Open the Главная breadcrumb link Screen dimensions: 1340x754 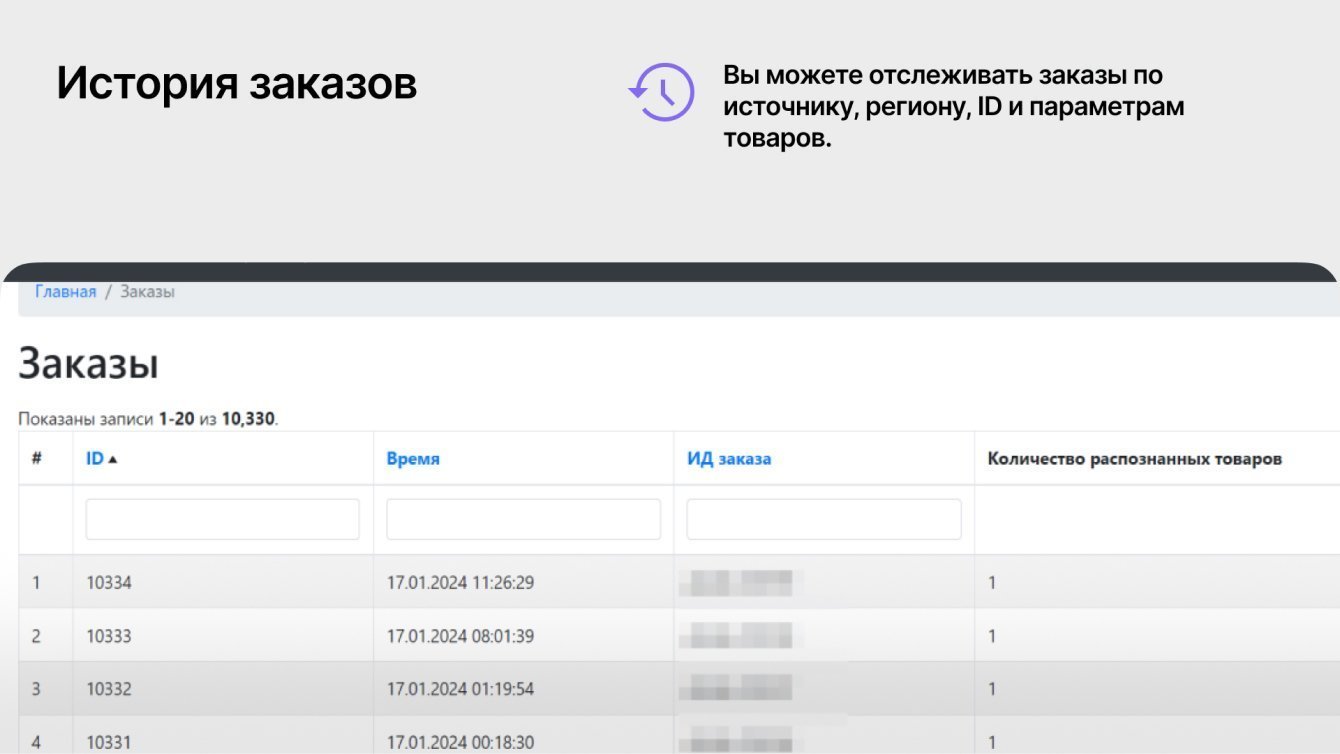(x=66, y=292)
